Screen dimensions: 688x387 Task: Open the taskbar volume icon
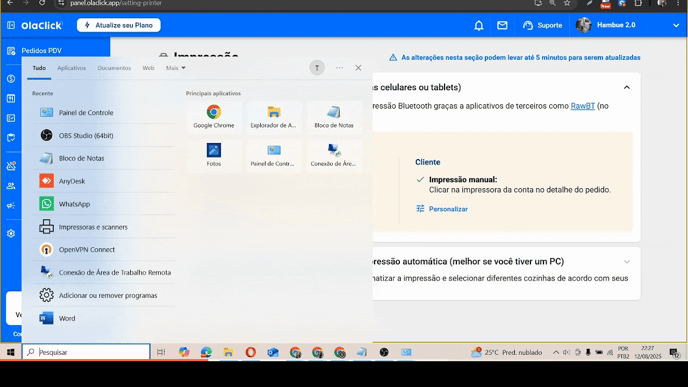[566, 352]
